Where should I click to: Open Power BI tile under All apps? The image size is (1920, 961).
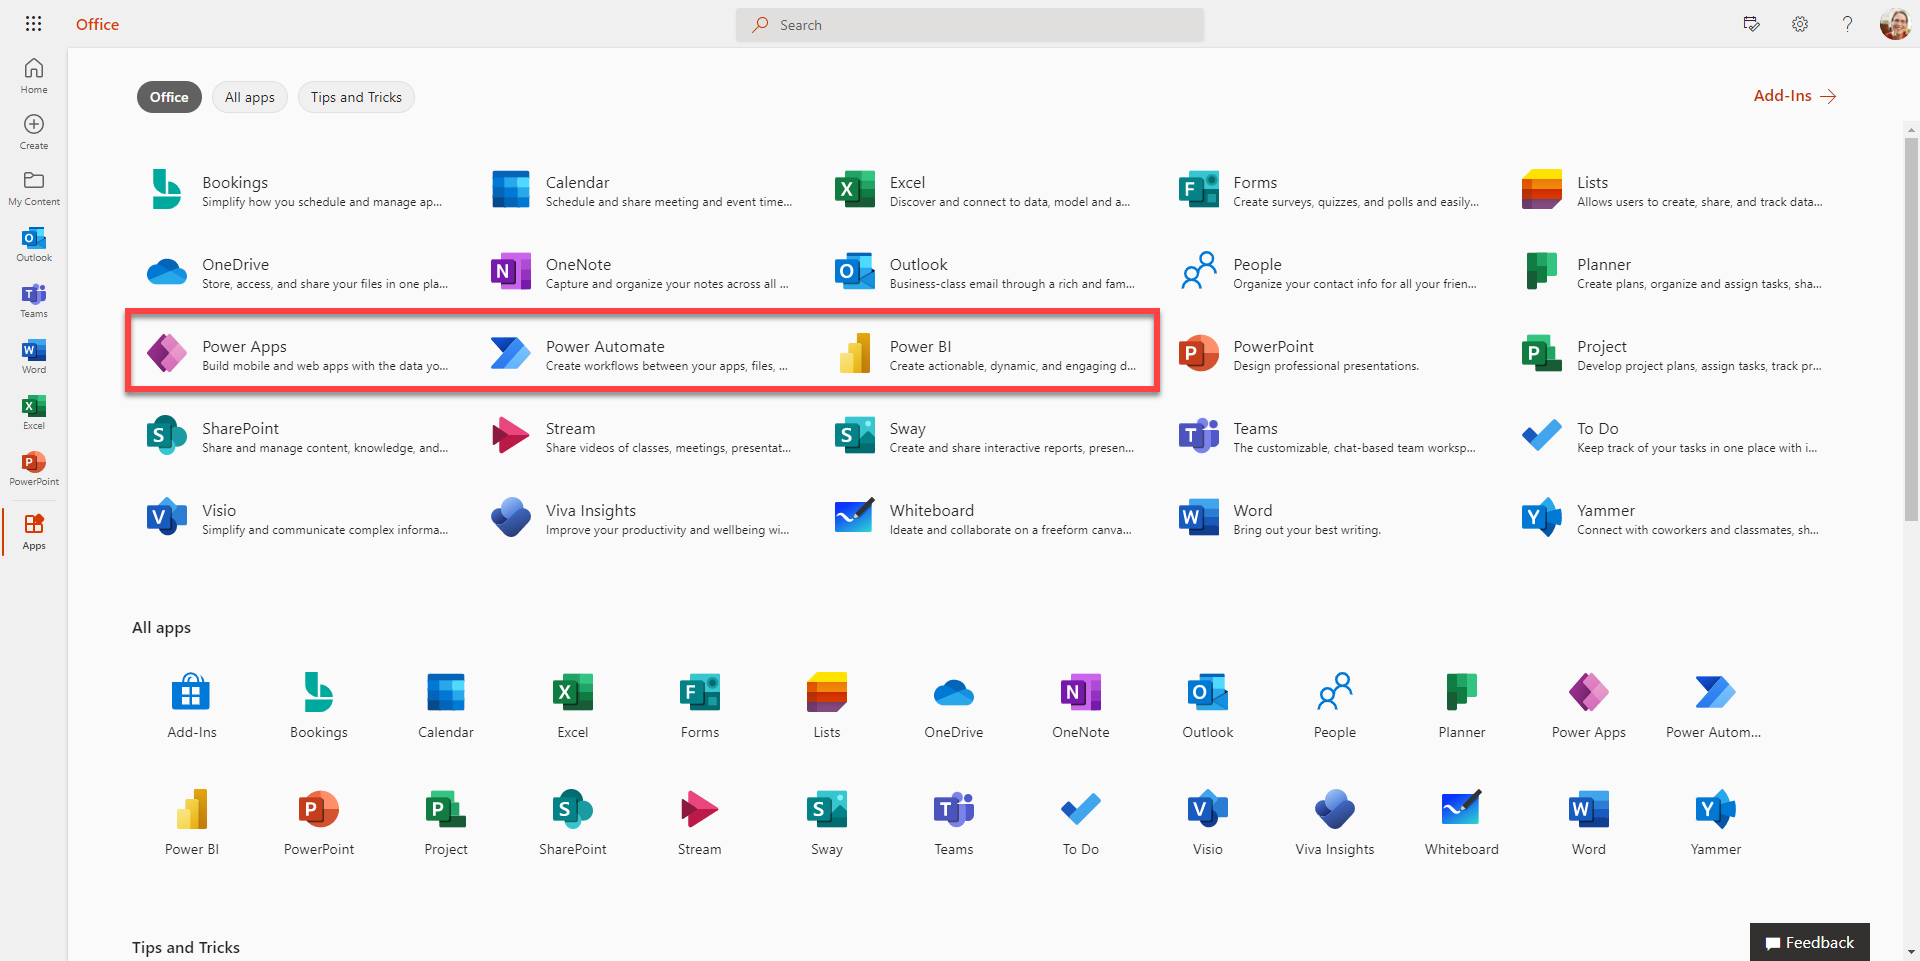[192, 822]
